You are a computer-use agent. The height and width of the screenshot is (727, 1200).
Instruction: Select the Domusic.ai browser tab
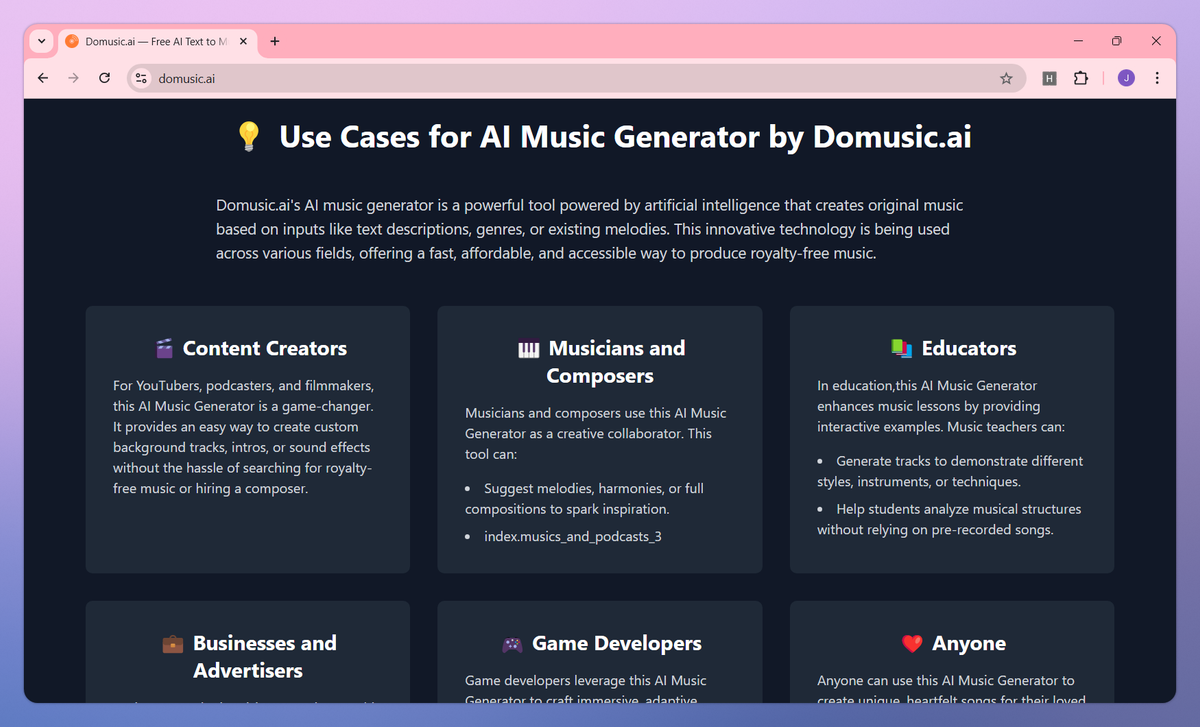pos(157,41)
